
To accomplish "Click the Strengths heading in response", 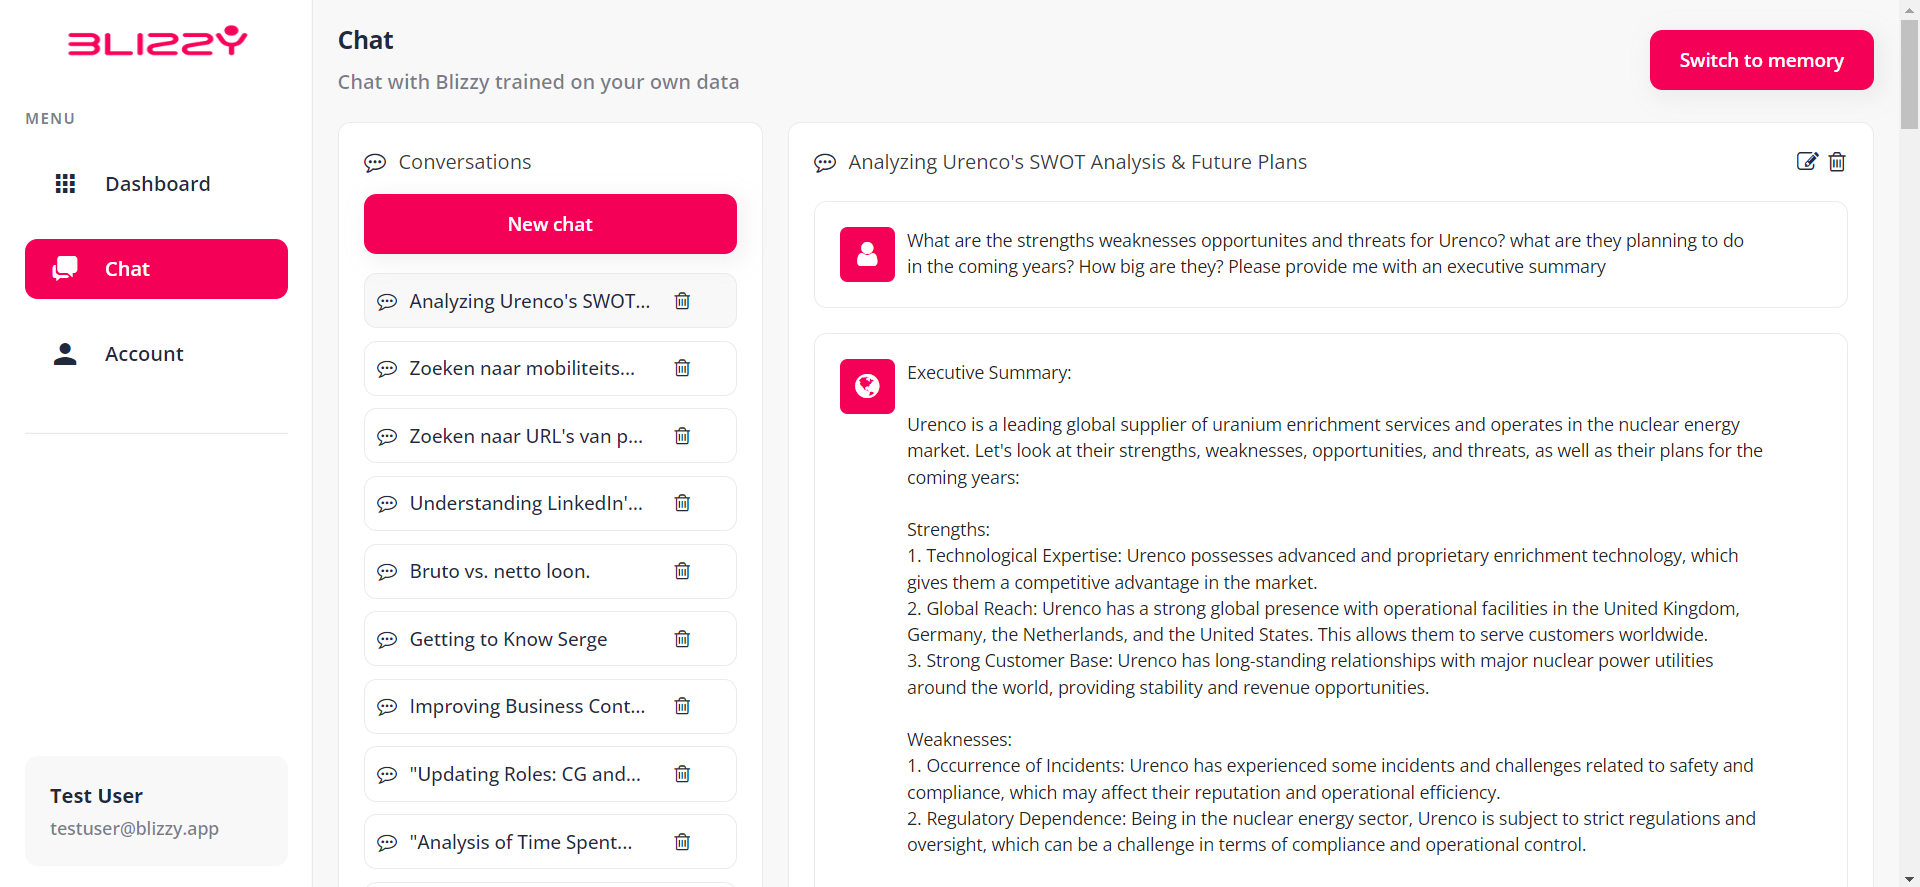I will [948, 529].
